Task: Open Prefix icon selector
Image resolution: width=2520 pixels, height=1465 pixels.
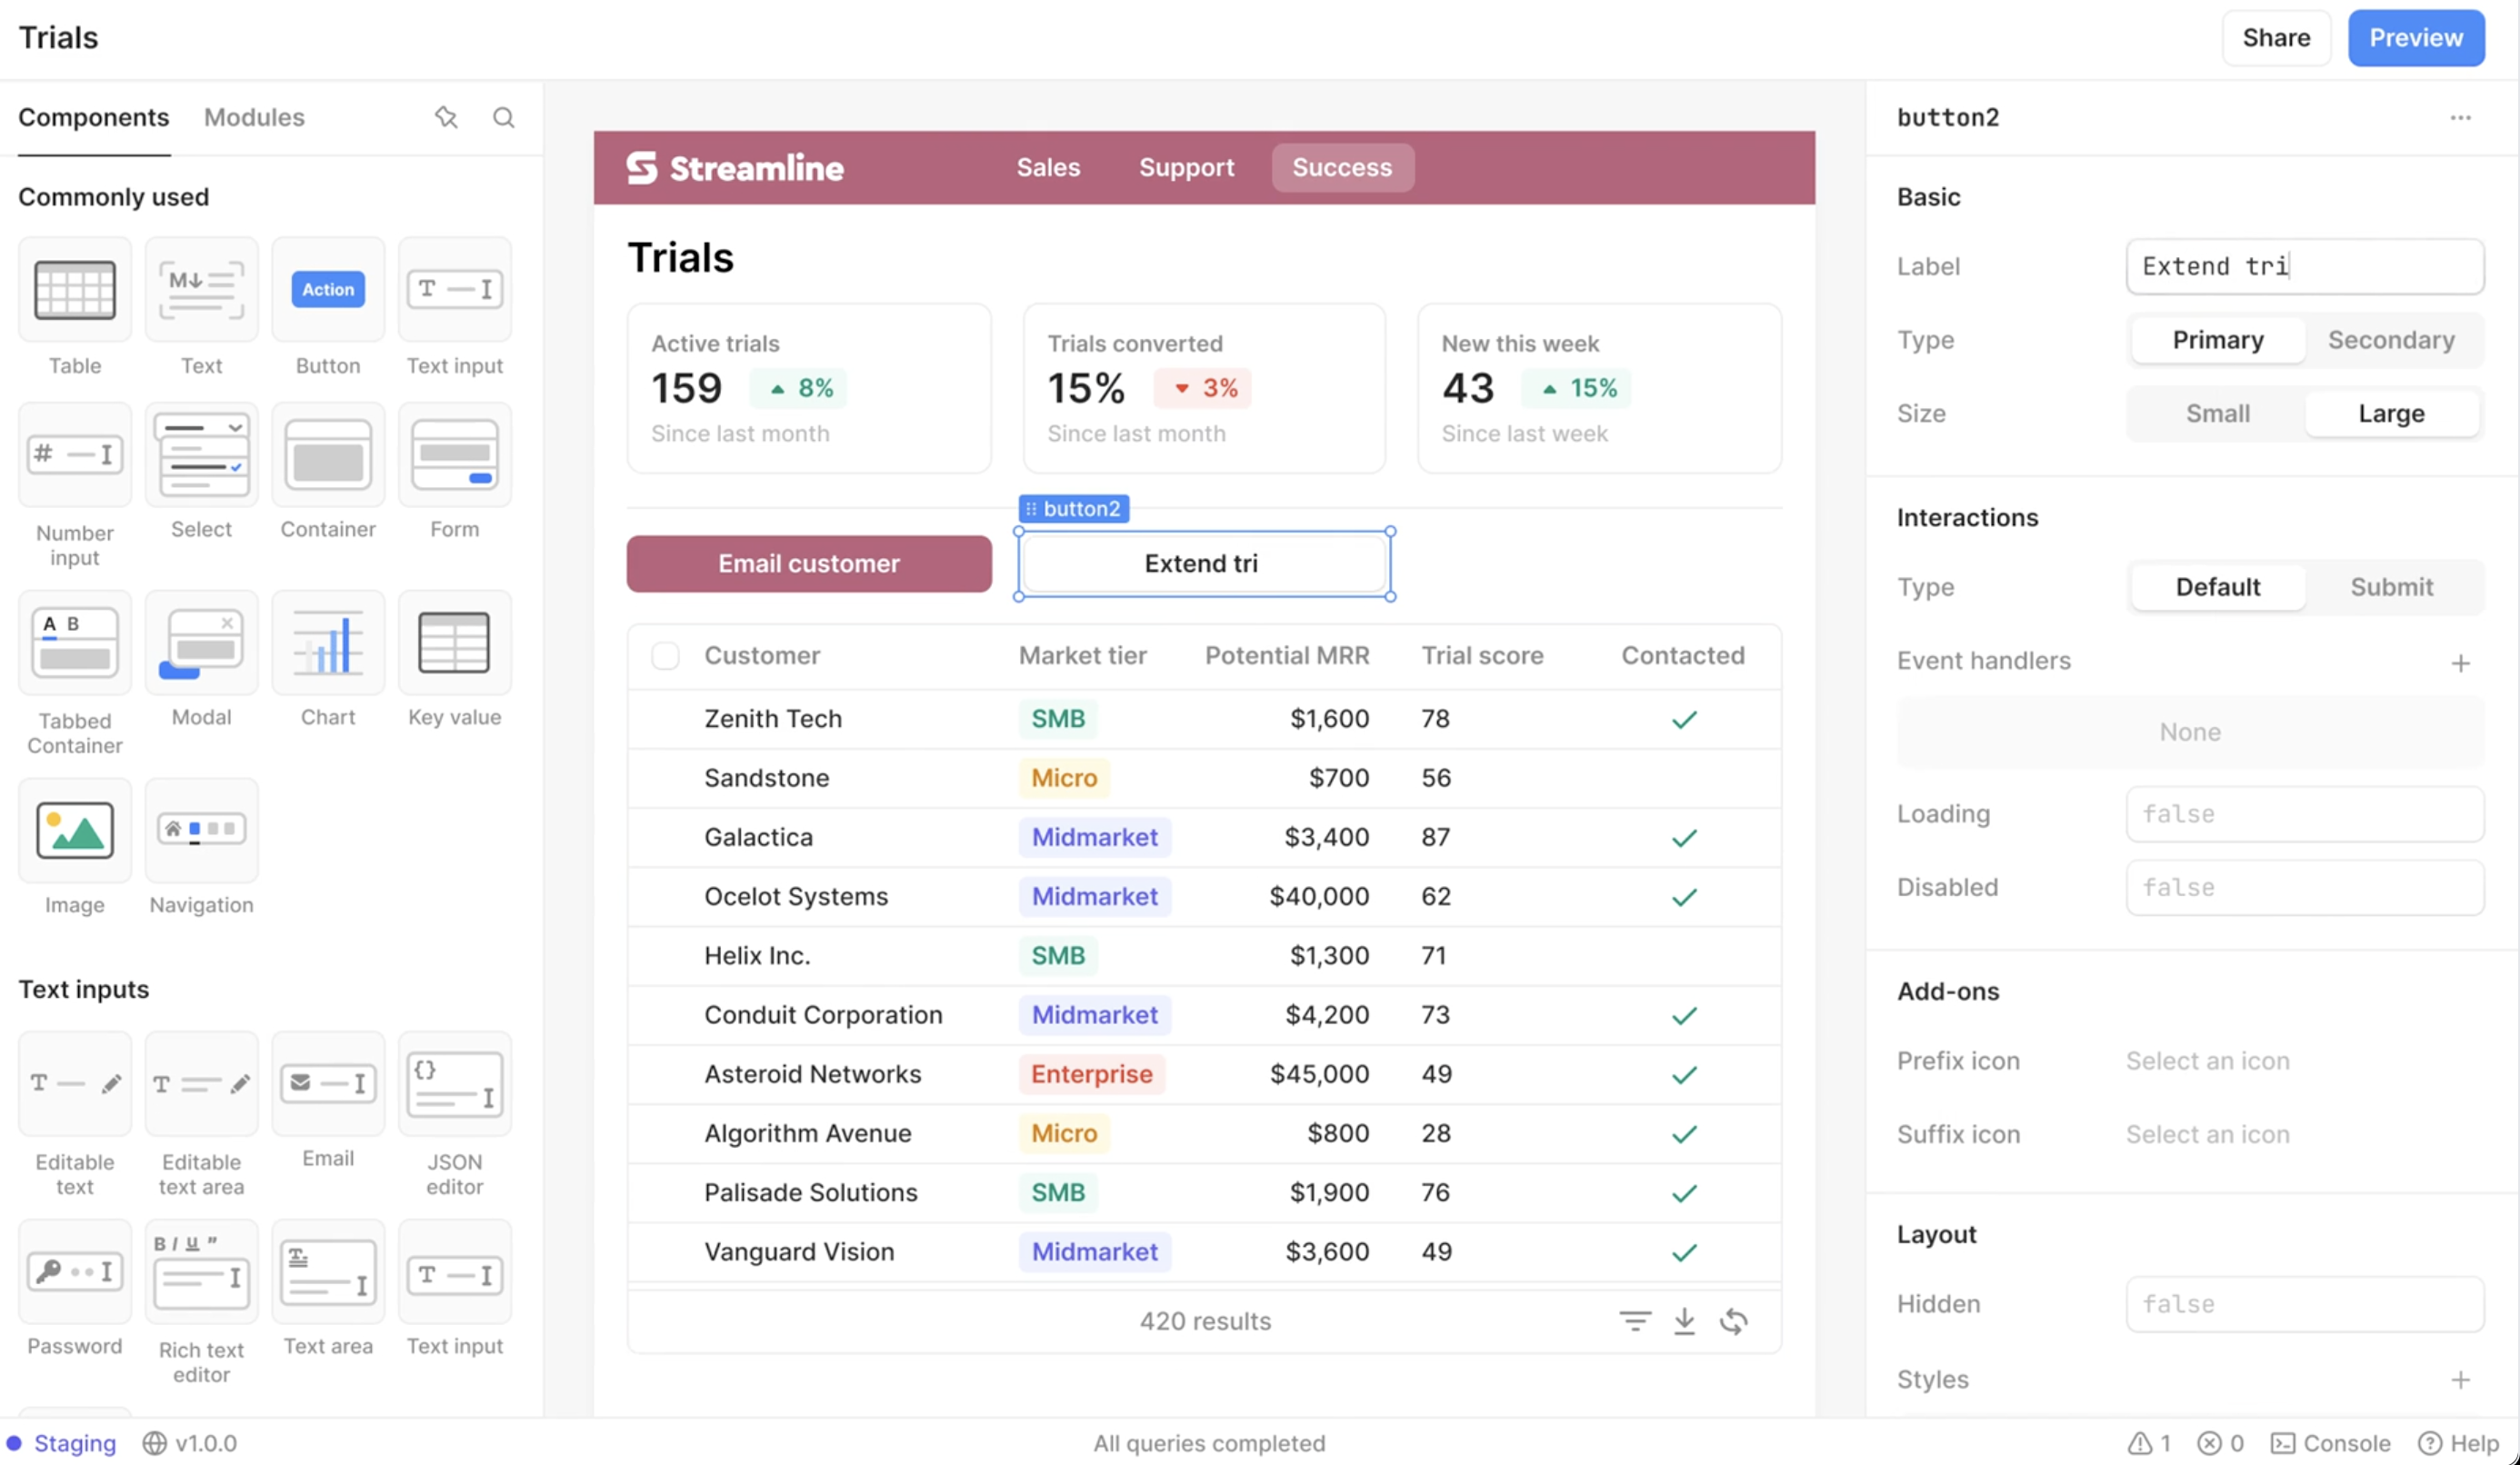Action: [2207, 1060]
